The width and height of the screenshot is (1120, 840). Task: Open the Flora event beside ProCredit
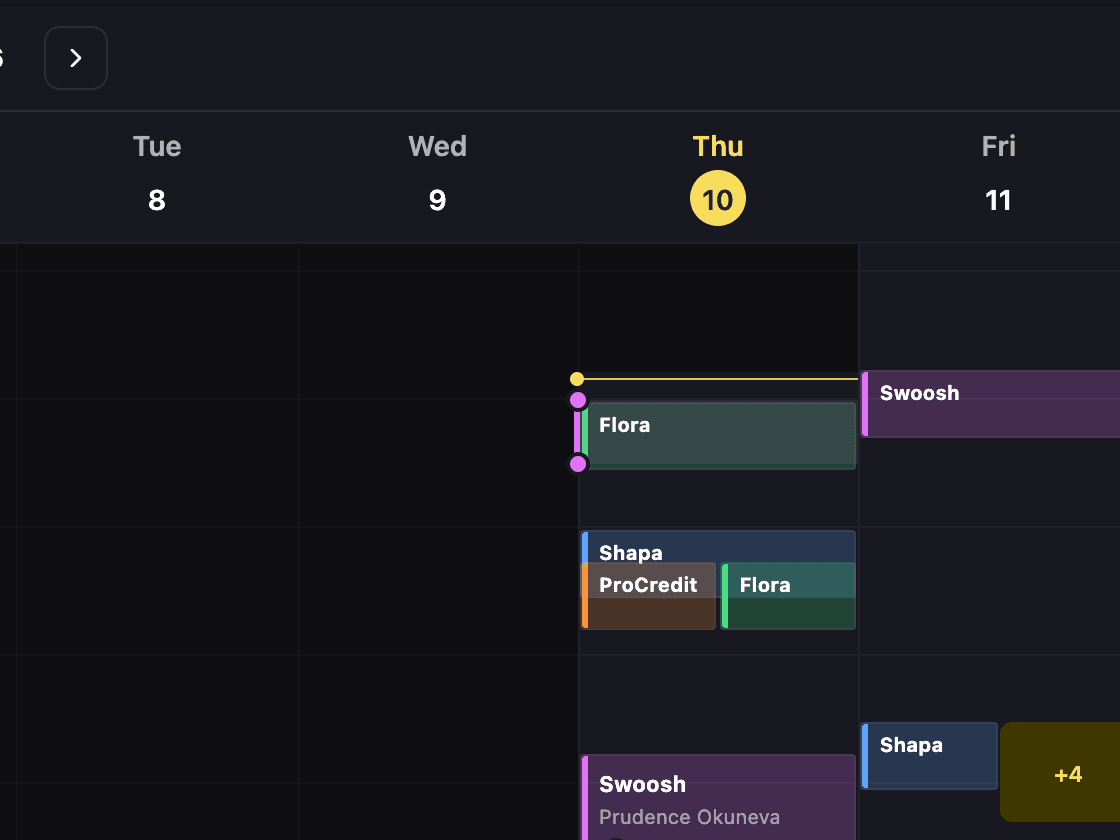pyautogui.click(x=789, y=596)
